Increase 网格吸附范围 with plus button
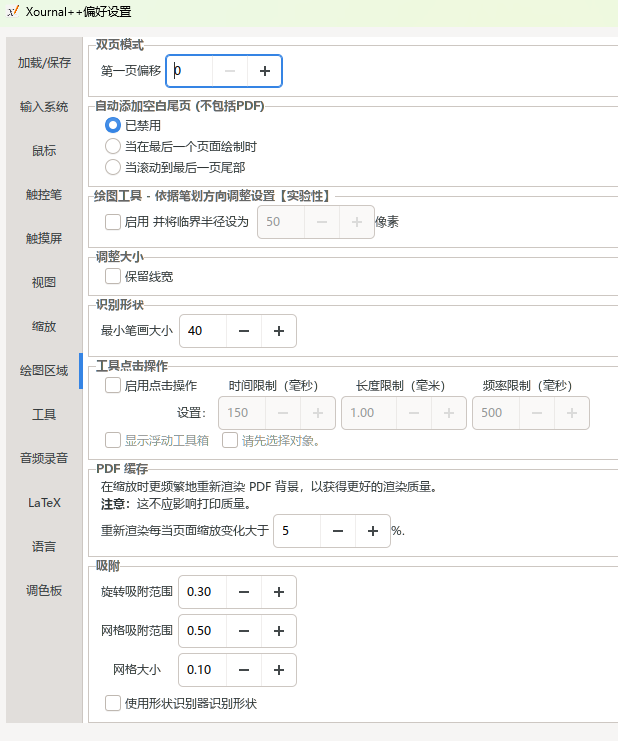The width and height of the screenshot is (618, 741). click(x=279, y=631)
